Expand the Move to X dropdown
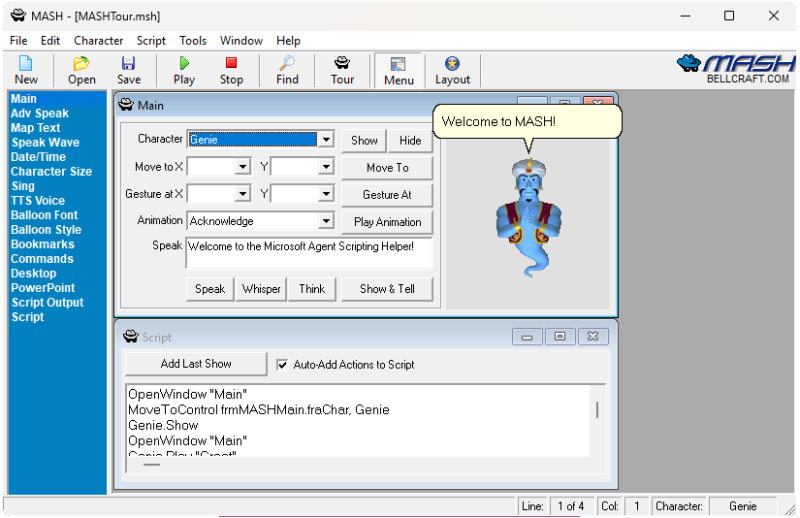This screenshot has width=800, height=518. (242, 167)
